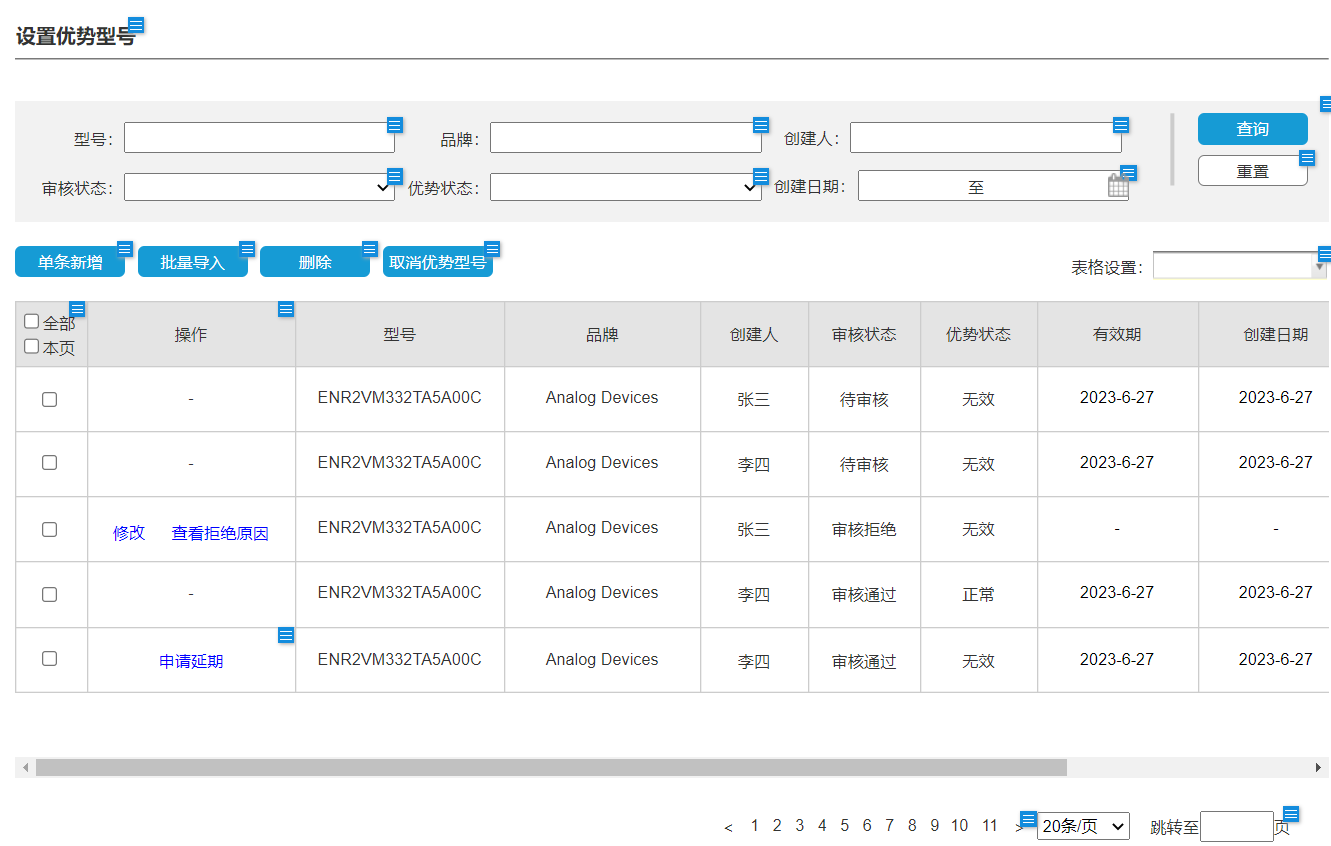Tick the checkbox for first 张三 row
This screenshot has width=1331, height=846.
coord(49,399)
